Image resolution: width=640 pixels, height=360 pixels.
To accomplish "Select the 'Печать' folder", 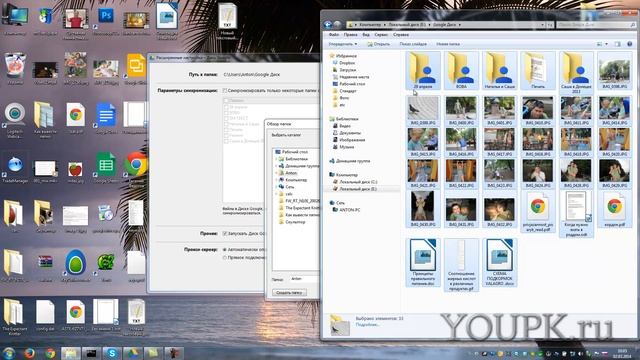I will [x=538, y=70].
